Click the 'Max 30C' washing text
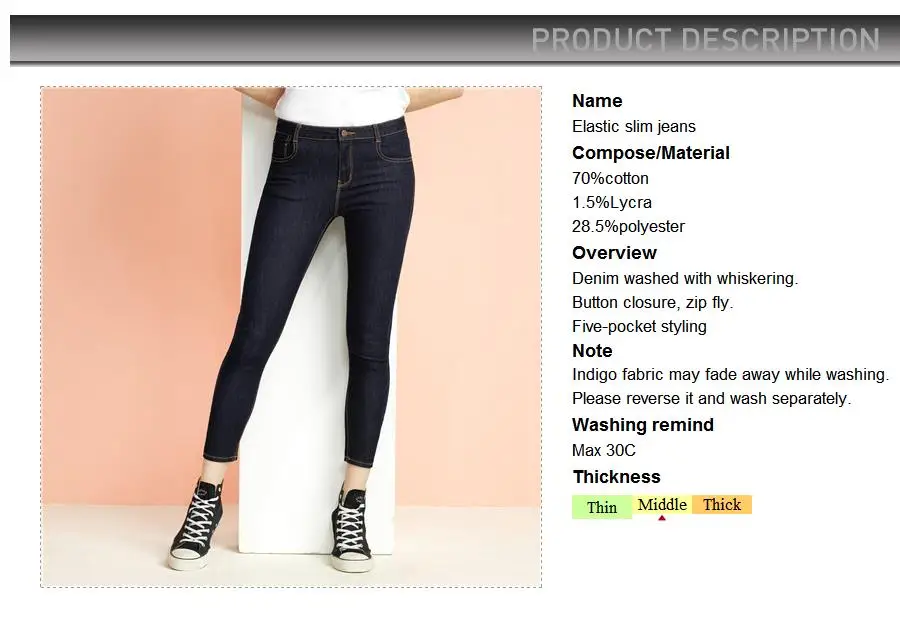This screenshot has height=622, width=900. (x=604, y=450)
